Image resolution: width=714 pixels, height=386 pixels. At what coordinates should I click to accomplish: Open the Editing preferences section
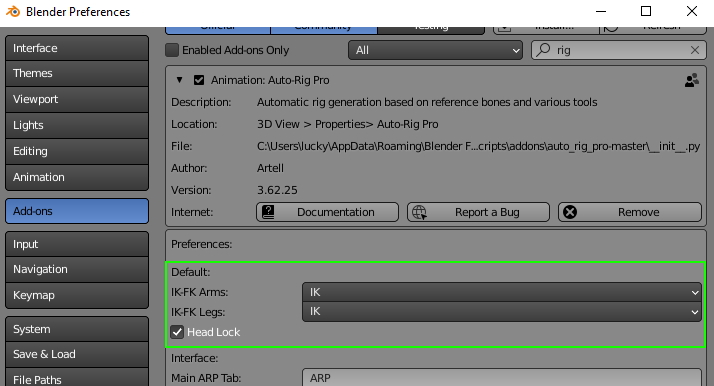[x=77, y=151]
